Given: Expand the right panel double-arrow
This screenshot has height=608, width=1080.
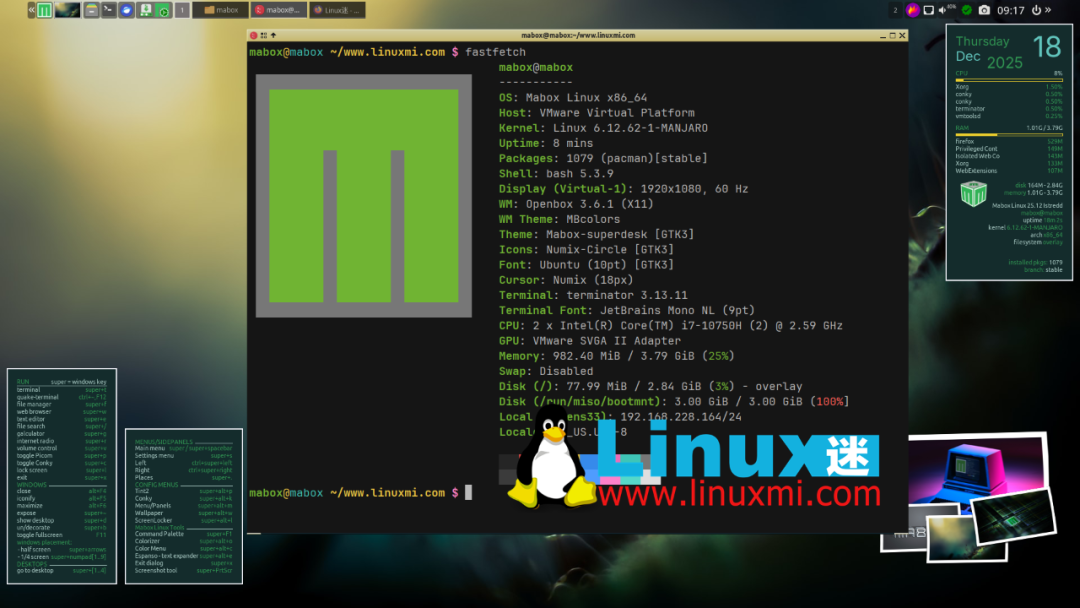Looking at the screenshot, I should [1048, 10].
